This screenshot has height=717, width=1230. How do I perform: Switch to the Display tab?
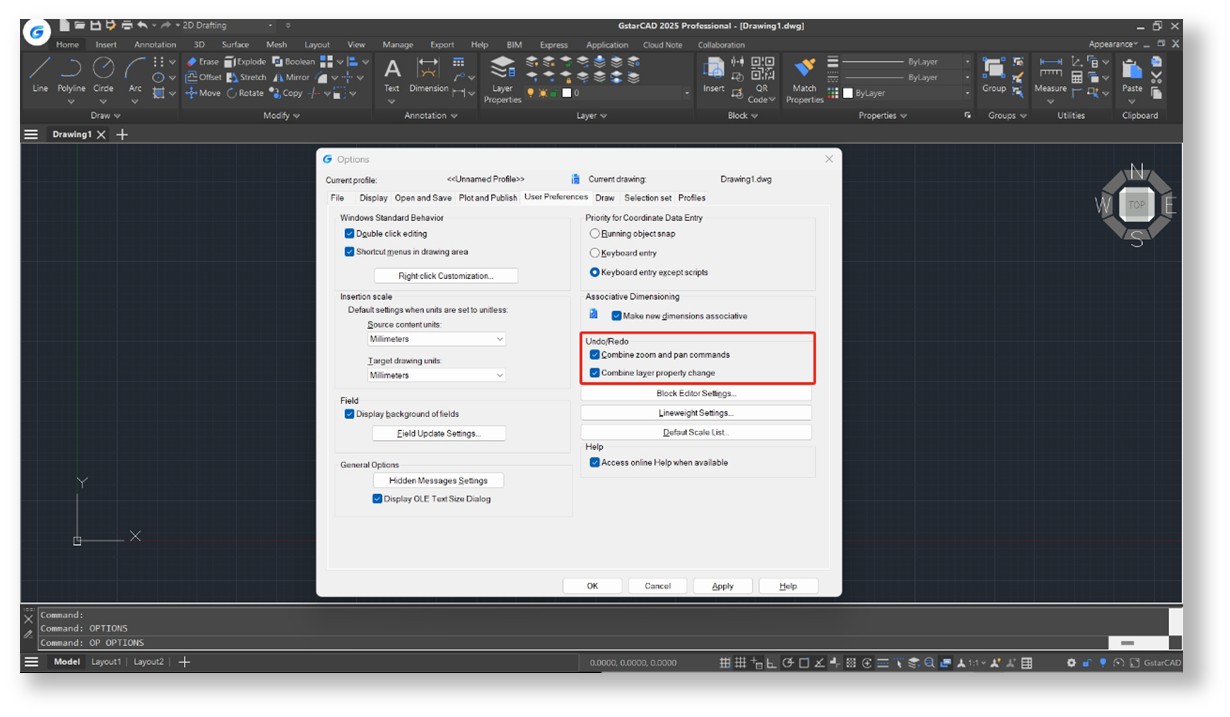tap(373, 198)
